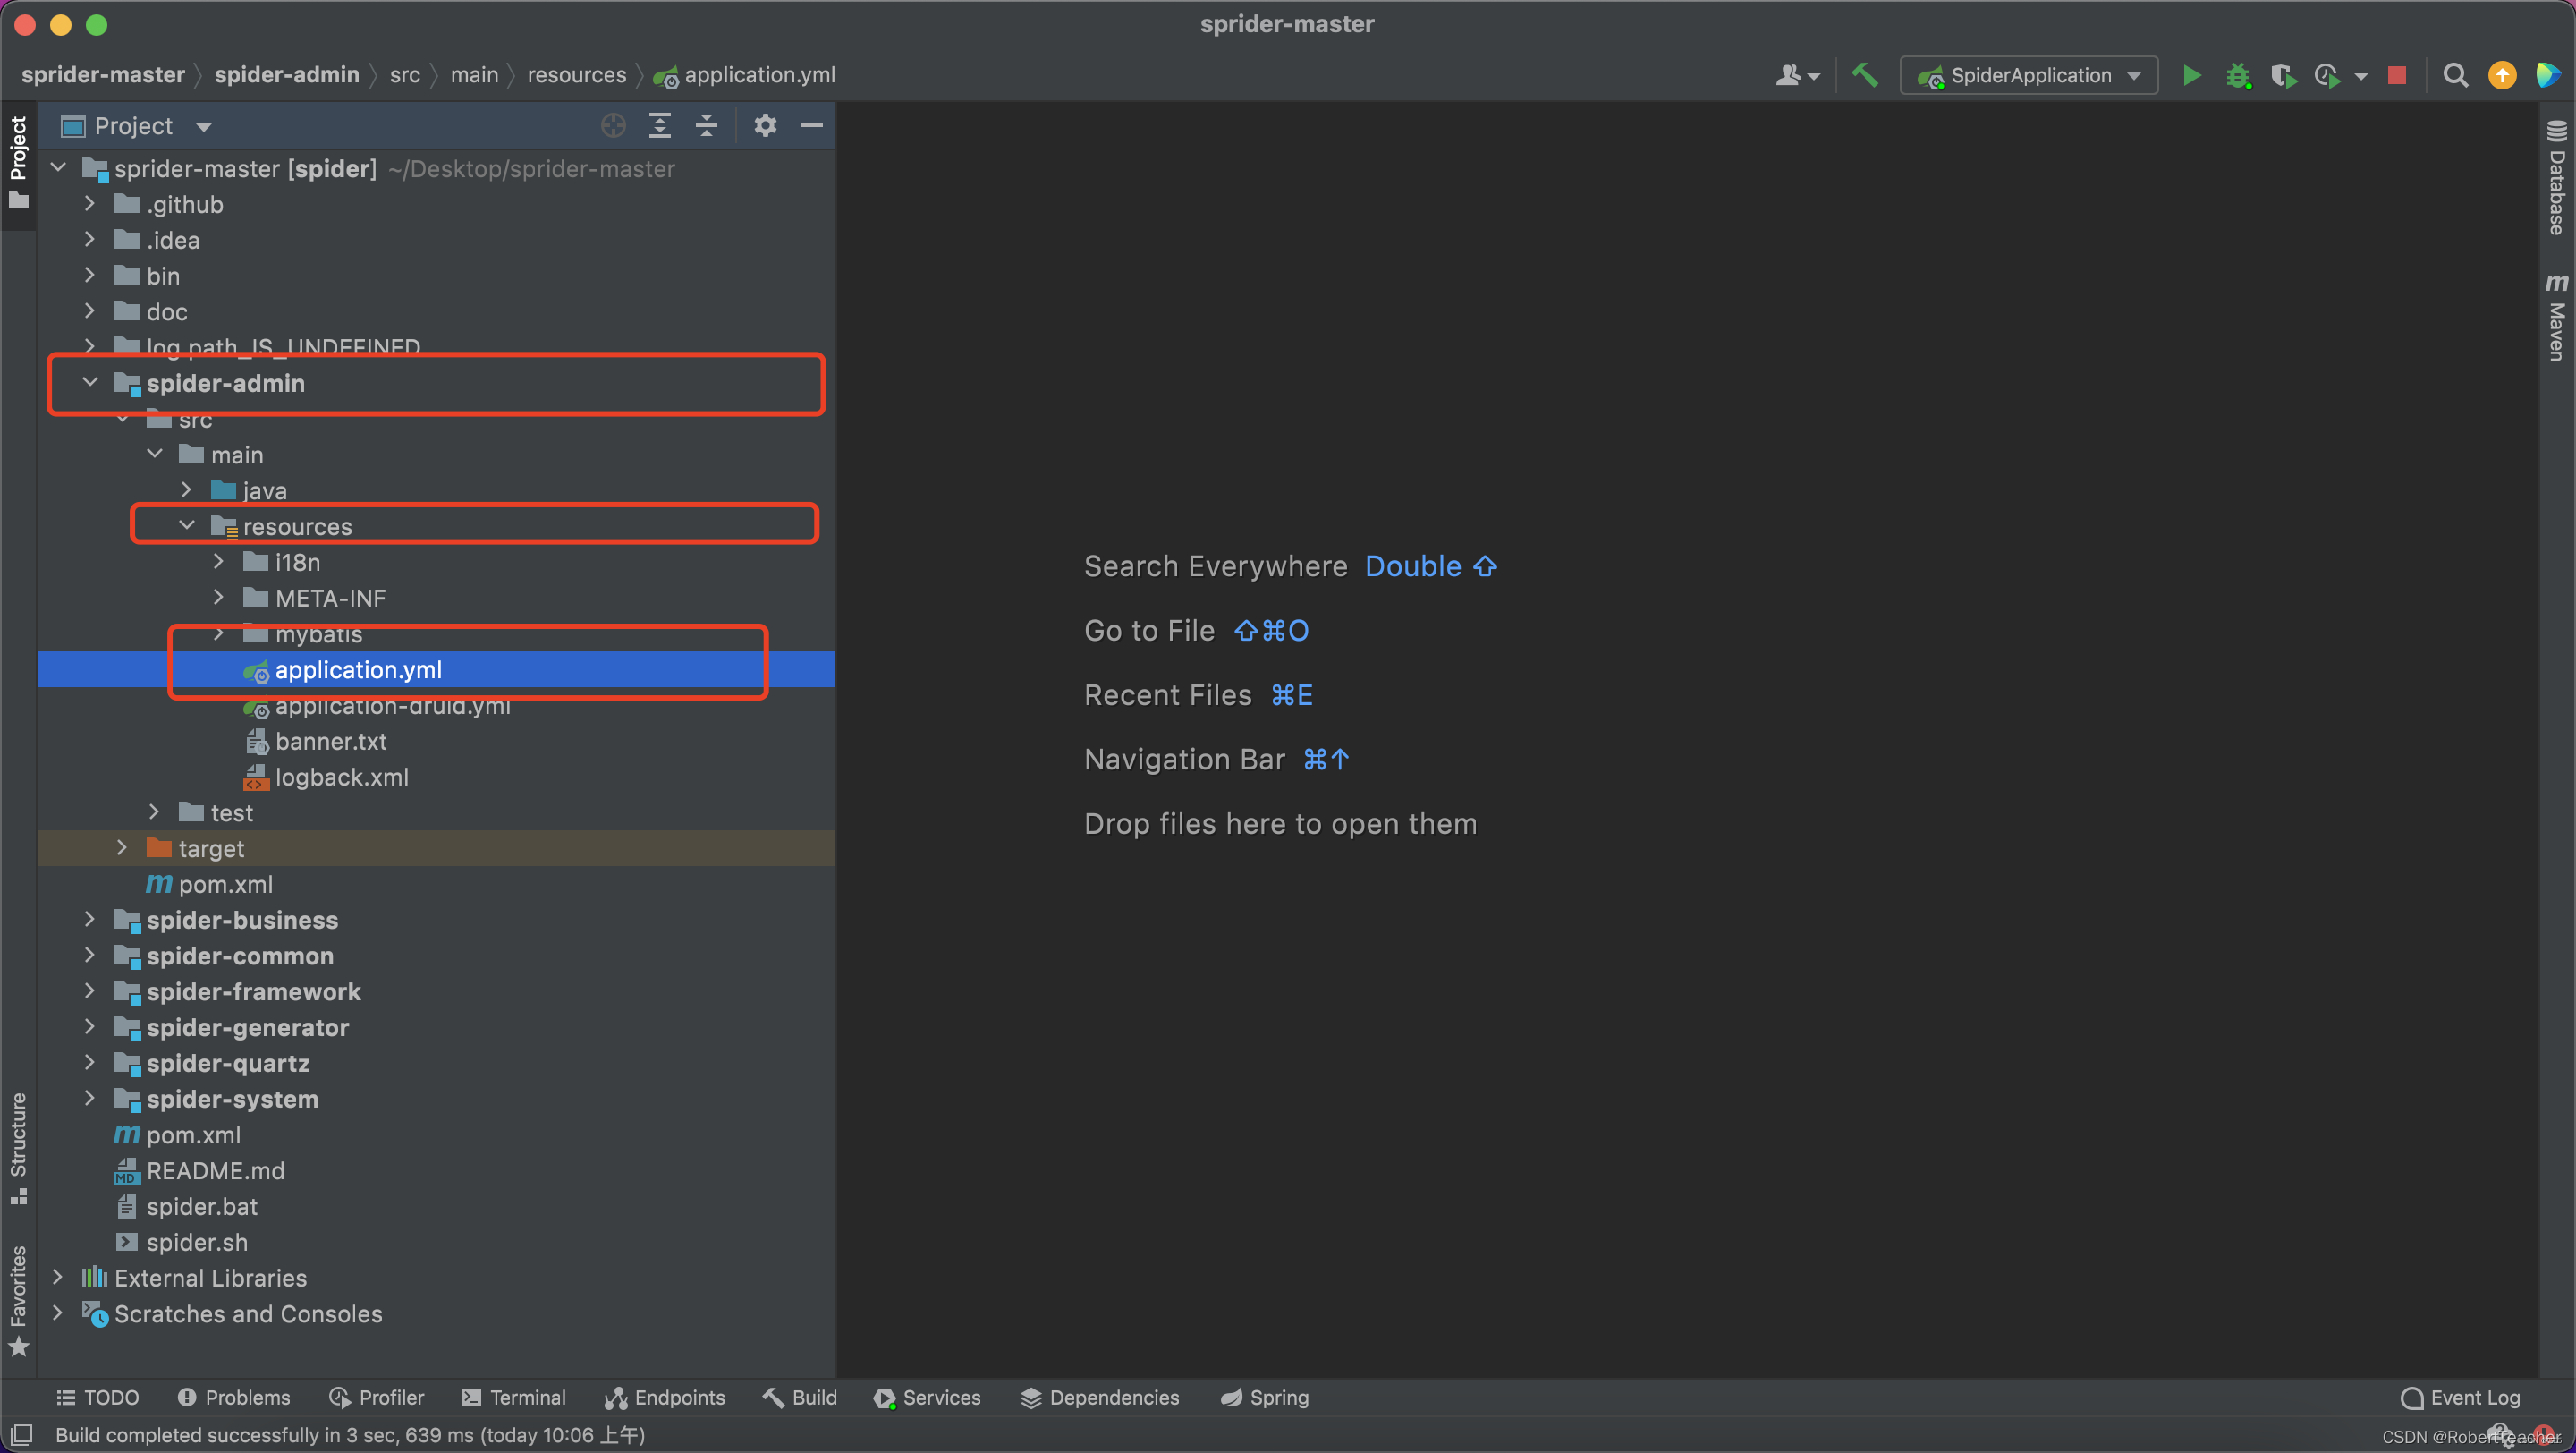Open the logback.xml configuration file

tap(343, 775)
